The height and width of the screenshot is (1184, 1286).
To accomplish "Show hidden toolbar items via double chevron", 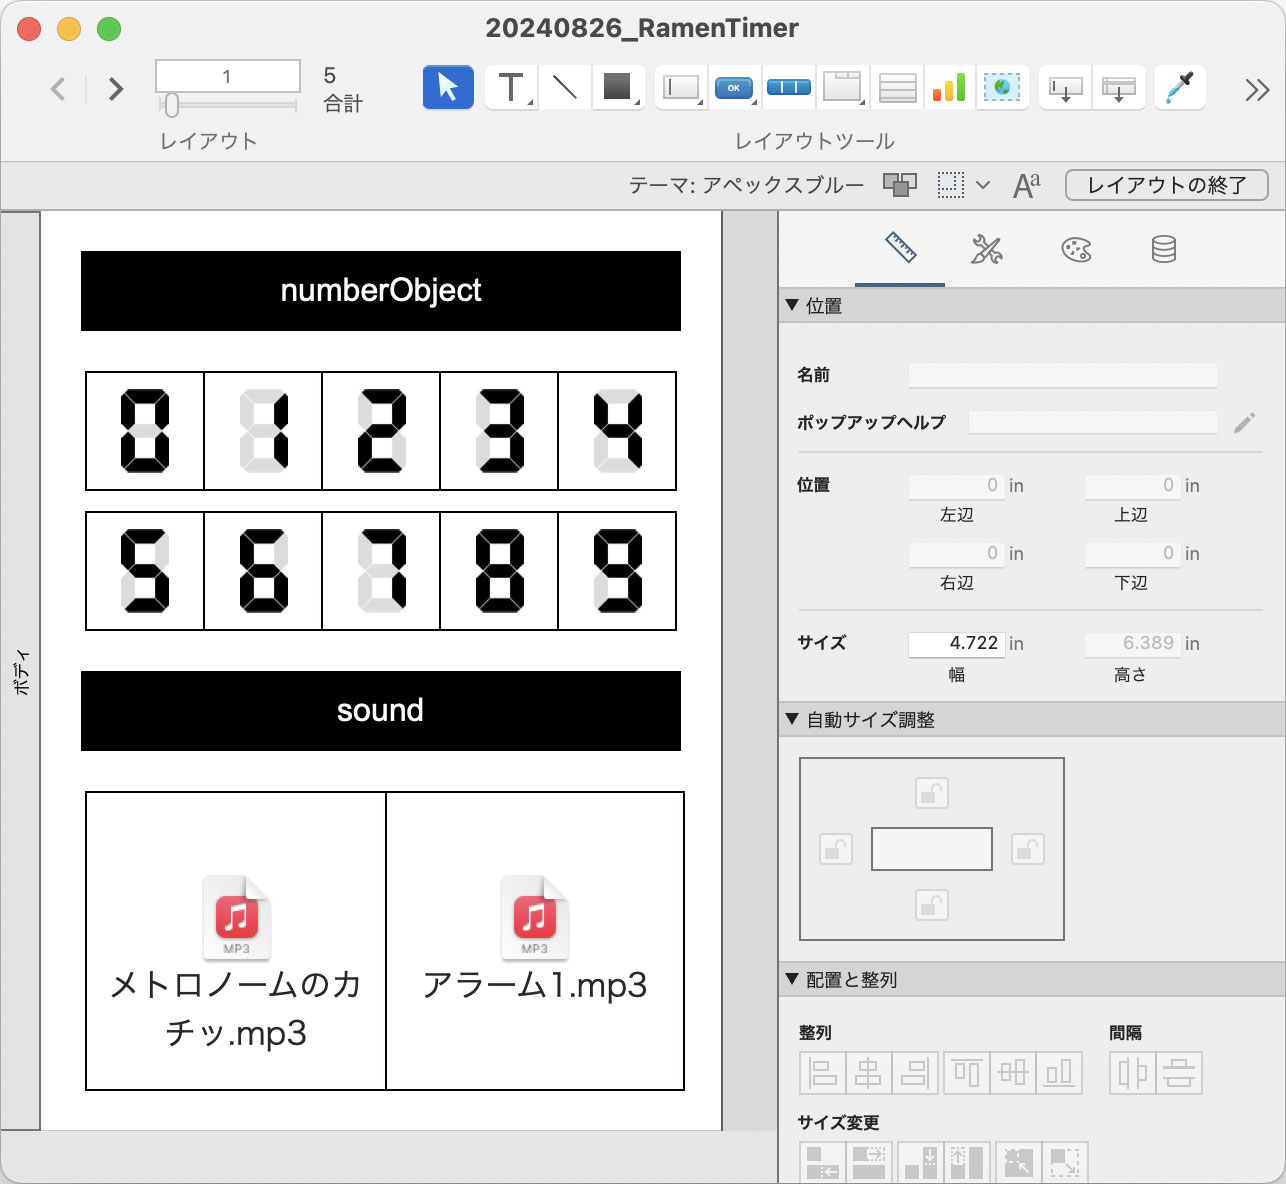I will [x=1257, y=90].
